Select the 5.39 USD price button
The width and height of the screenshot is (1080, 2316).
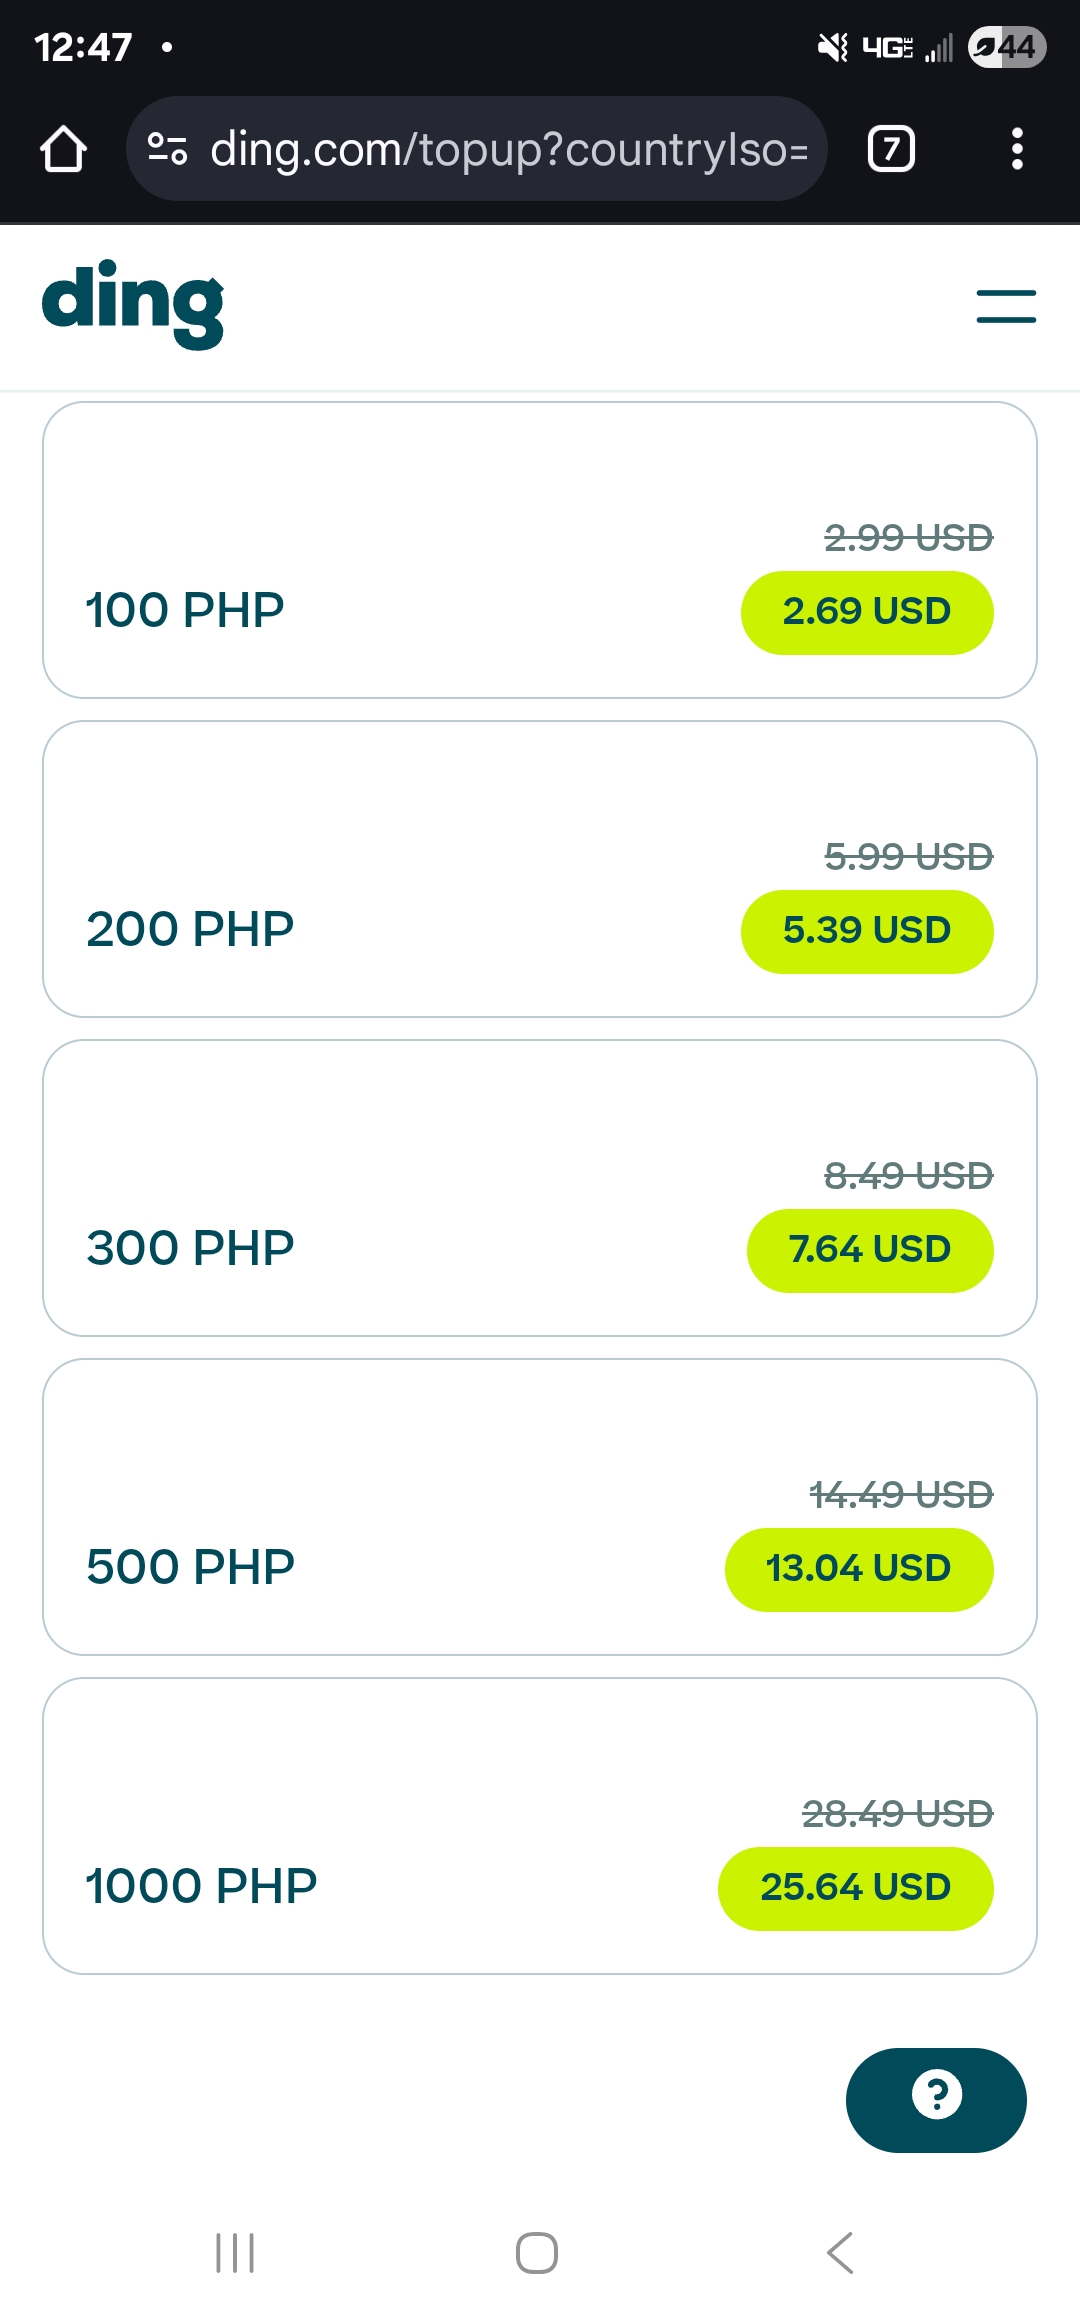(x=866, y=931)
